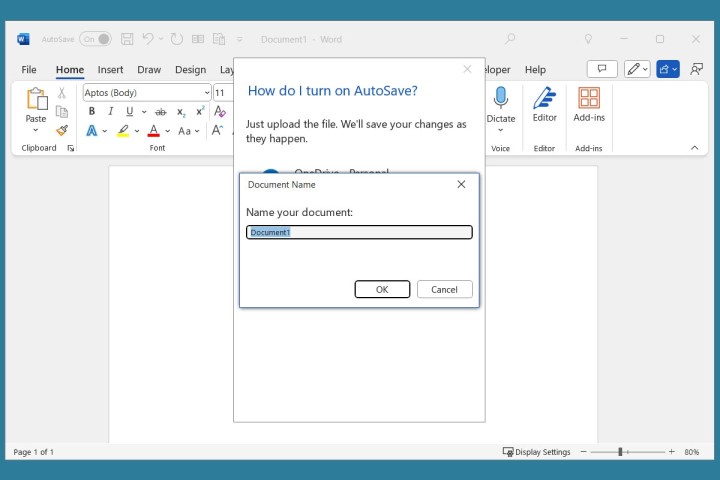The width and height of the screenshot is (720, 480).
Task: Expand the Aptos (Body) font dropdown
Action: coord(206,93)
